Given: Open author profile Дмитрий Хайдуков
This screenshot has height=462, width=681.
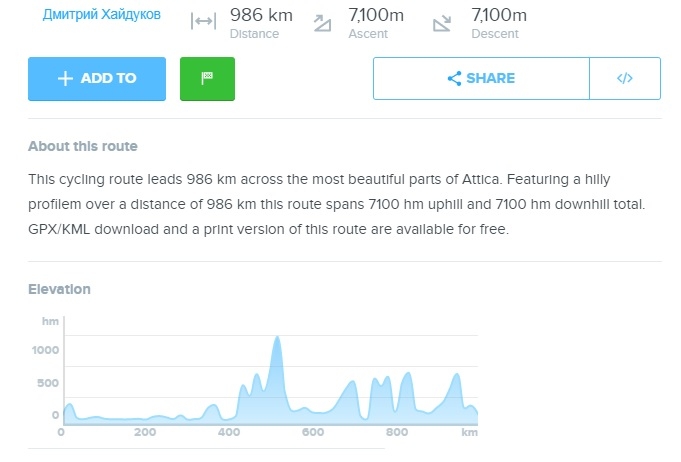Looking at the screenshot, I should pyautogui.click(x=102, y=16).
